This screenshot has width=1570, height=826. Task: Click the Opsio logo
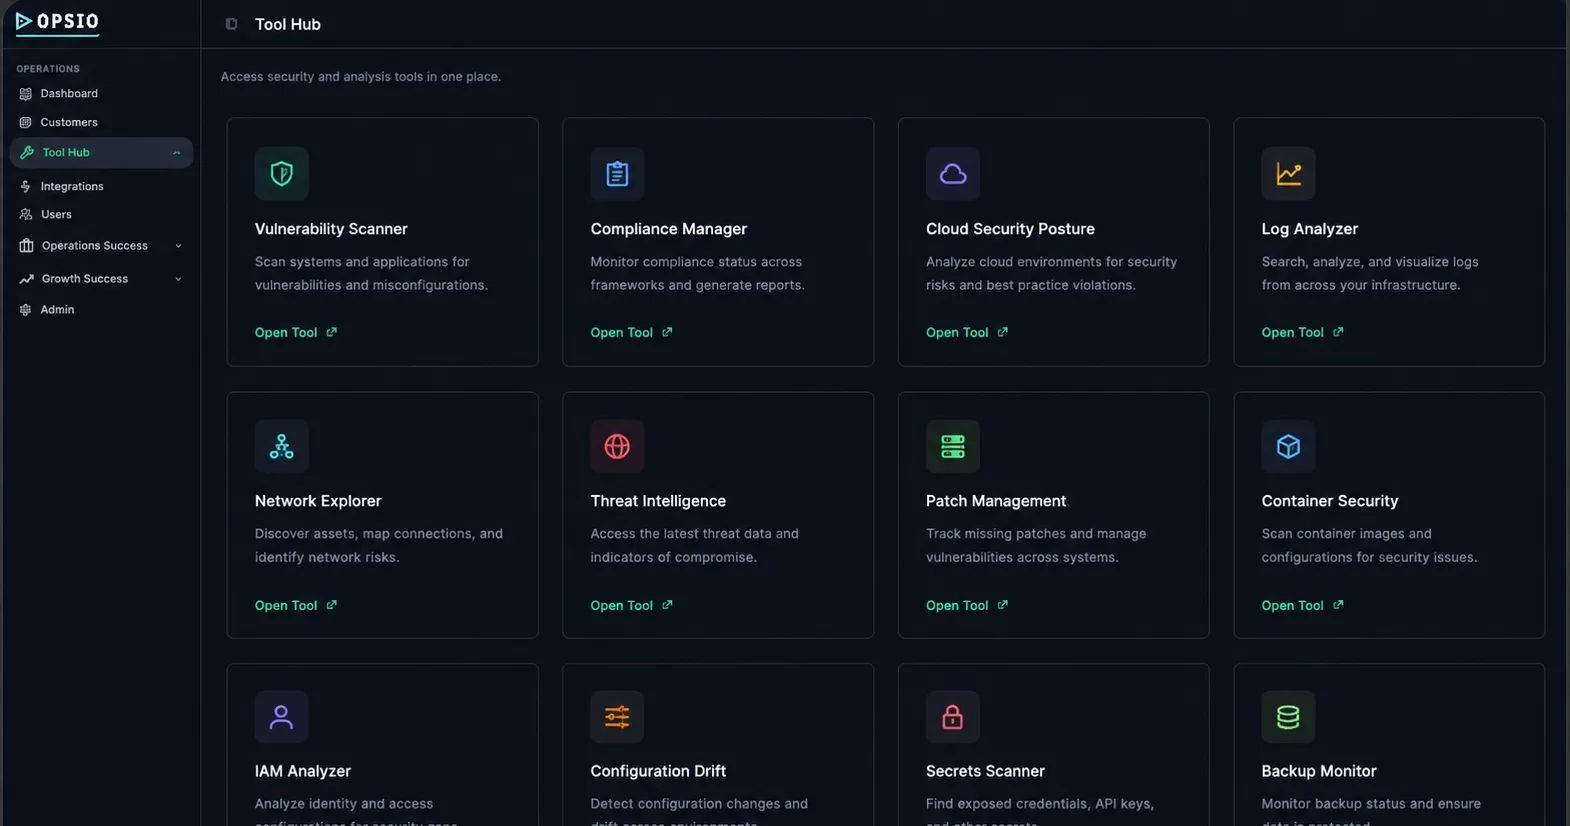pos(57,21)
